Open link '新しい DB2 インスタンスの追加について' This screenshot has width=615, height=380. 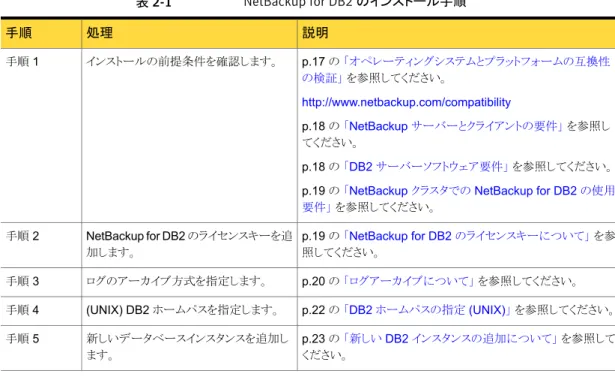tap(451, 339)
